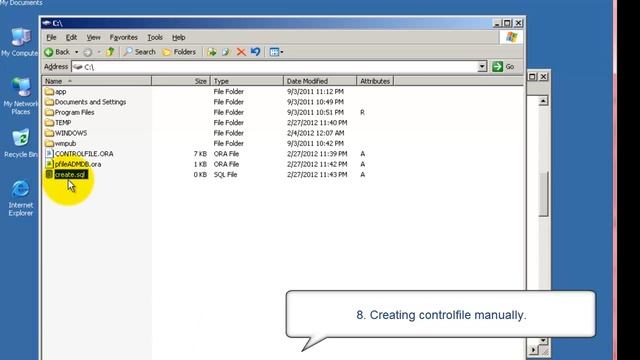Open the View menu
640x360 pixels.
93,38
